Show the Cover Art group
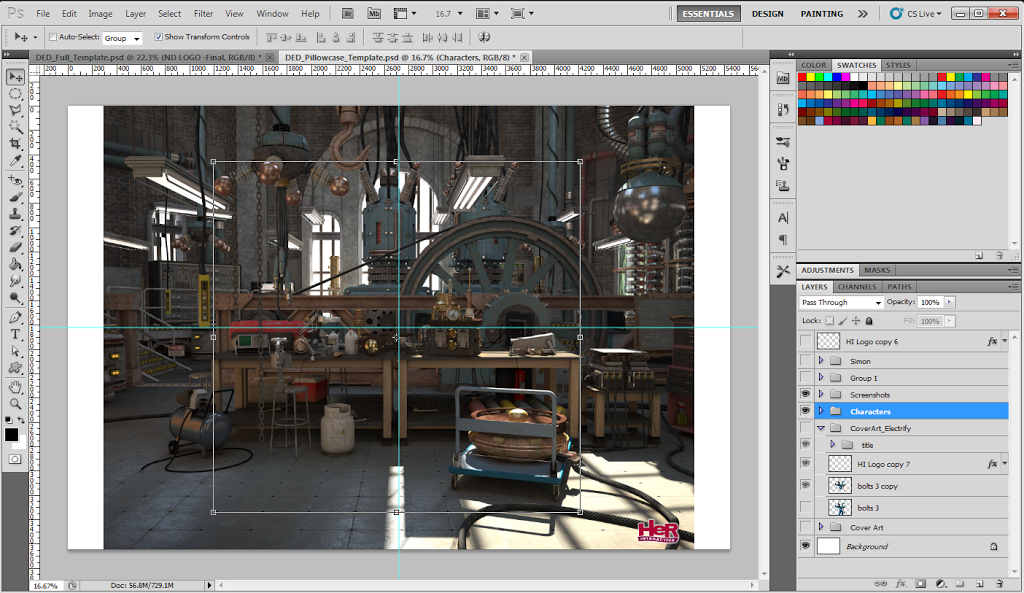The image size is (1024, 593). (x=805, y=527)
